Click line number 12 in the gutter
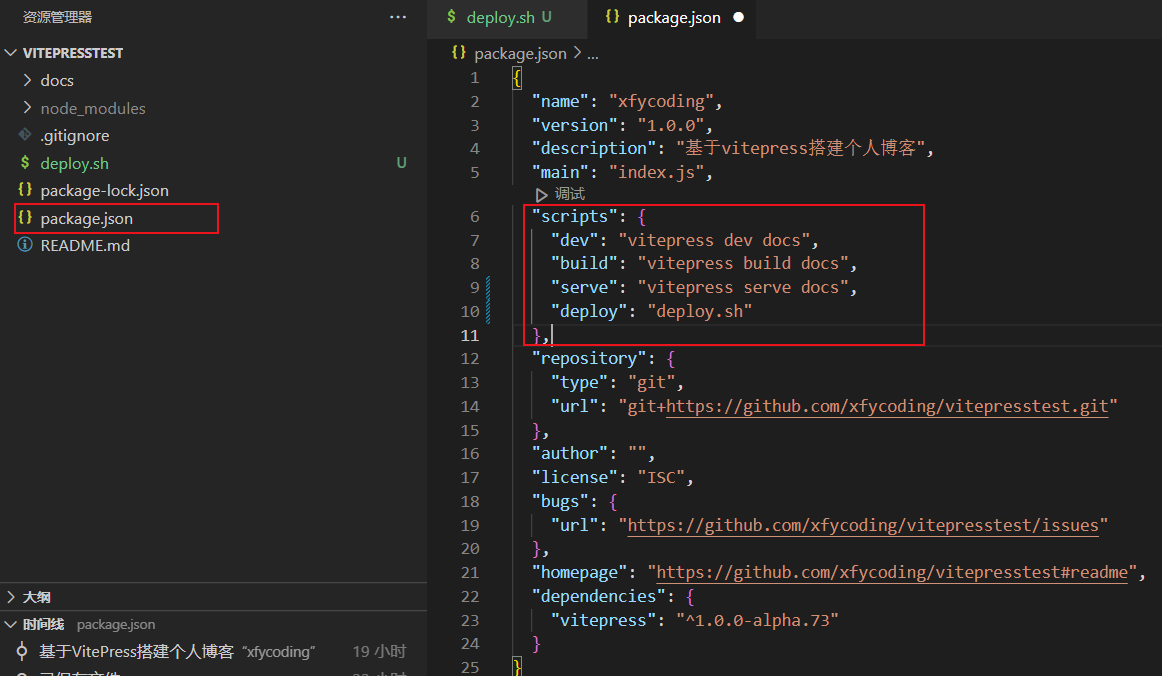Viewport: 1162px width, 676px height. [470, 359]
